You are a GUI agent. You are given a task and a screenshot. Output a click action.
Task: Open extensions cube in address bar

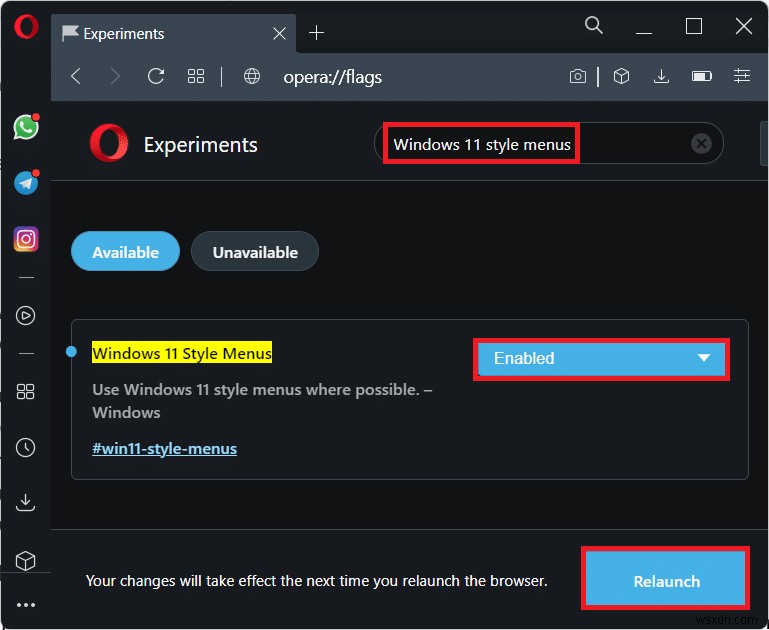pos(621,76)
